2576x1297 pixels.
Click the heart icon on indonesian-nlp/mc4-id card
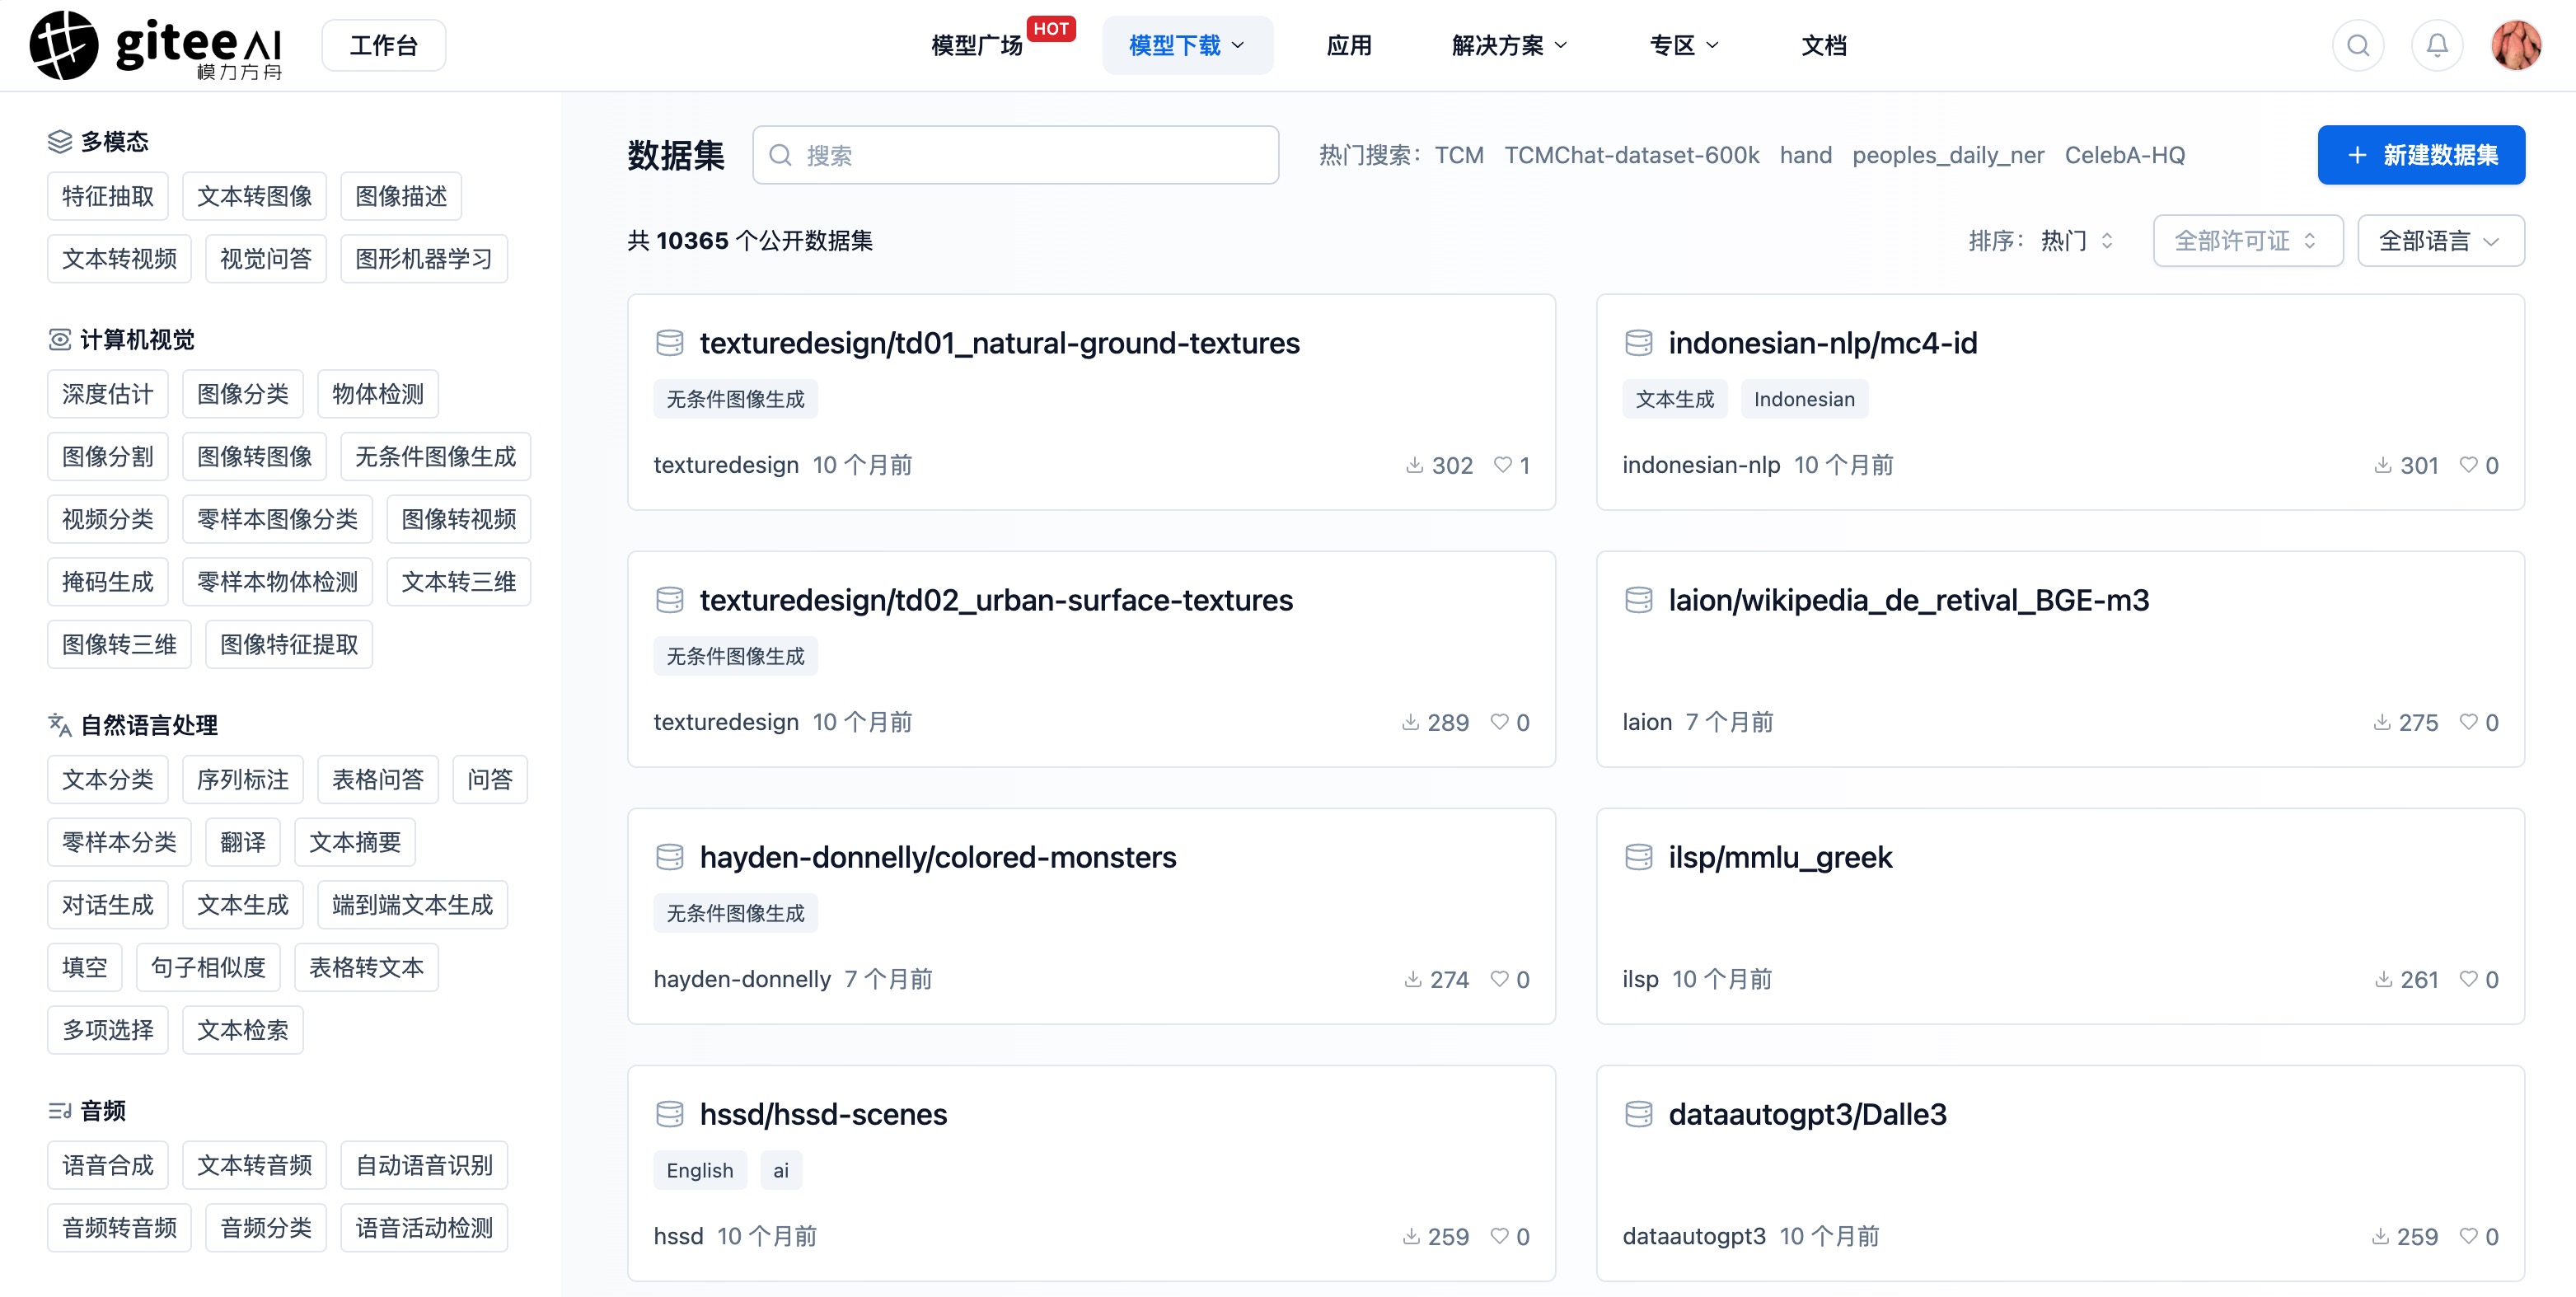2468,465
